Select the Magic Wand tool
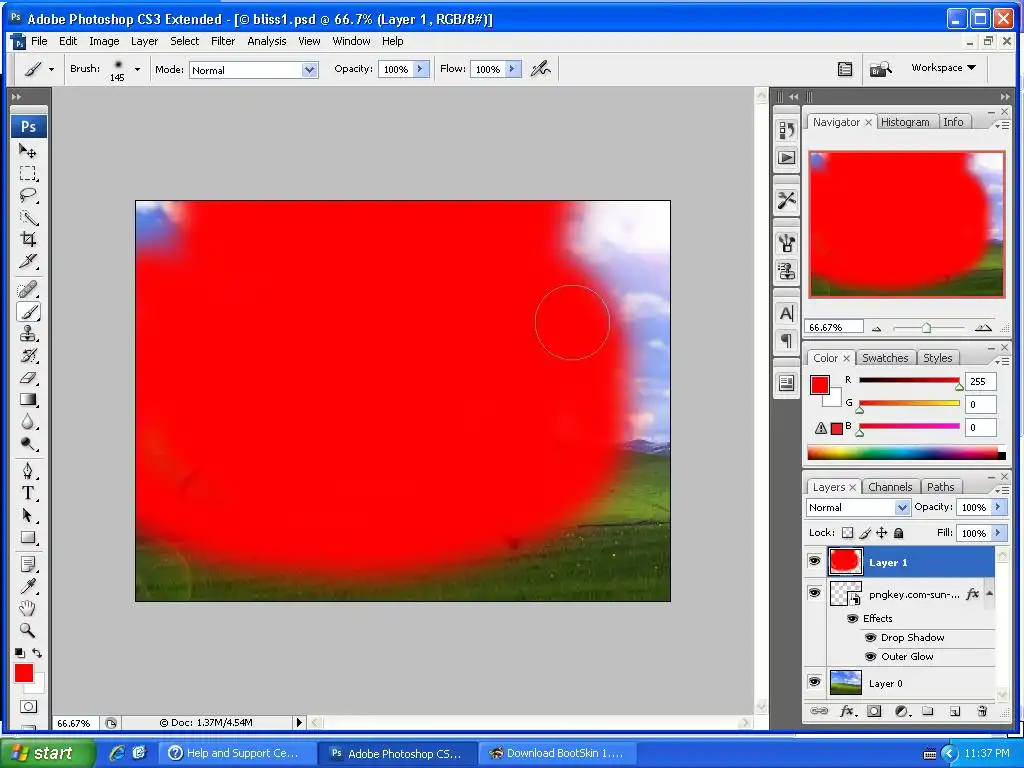 27,217
